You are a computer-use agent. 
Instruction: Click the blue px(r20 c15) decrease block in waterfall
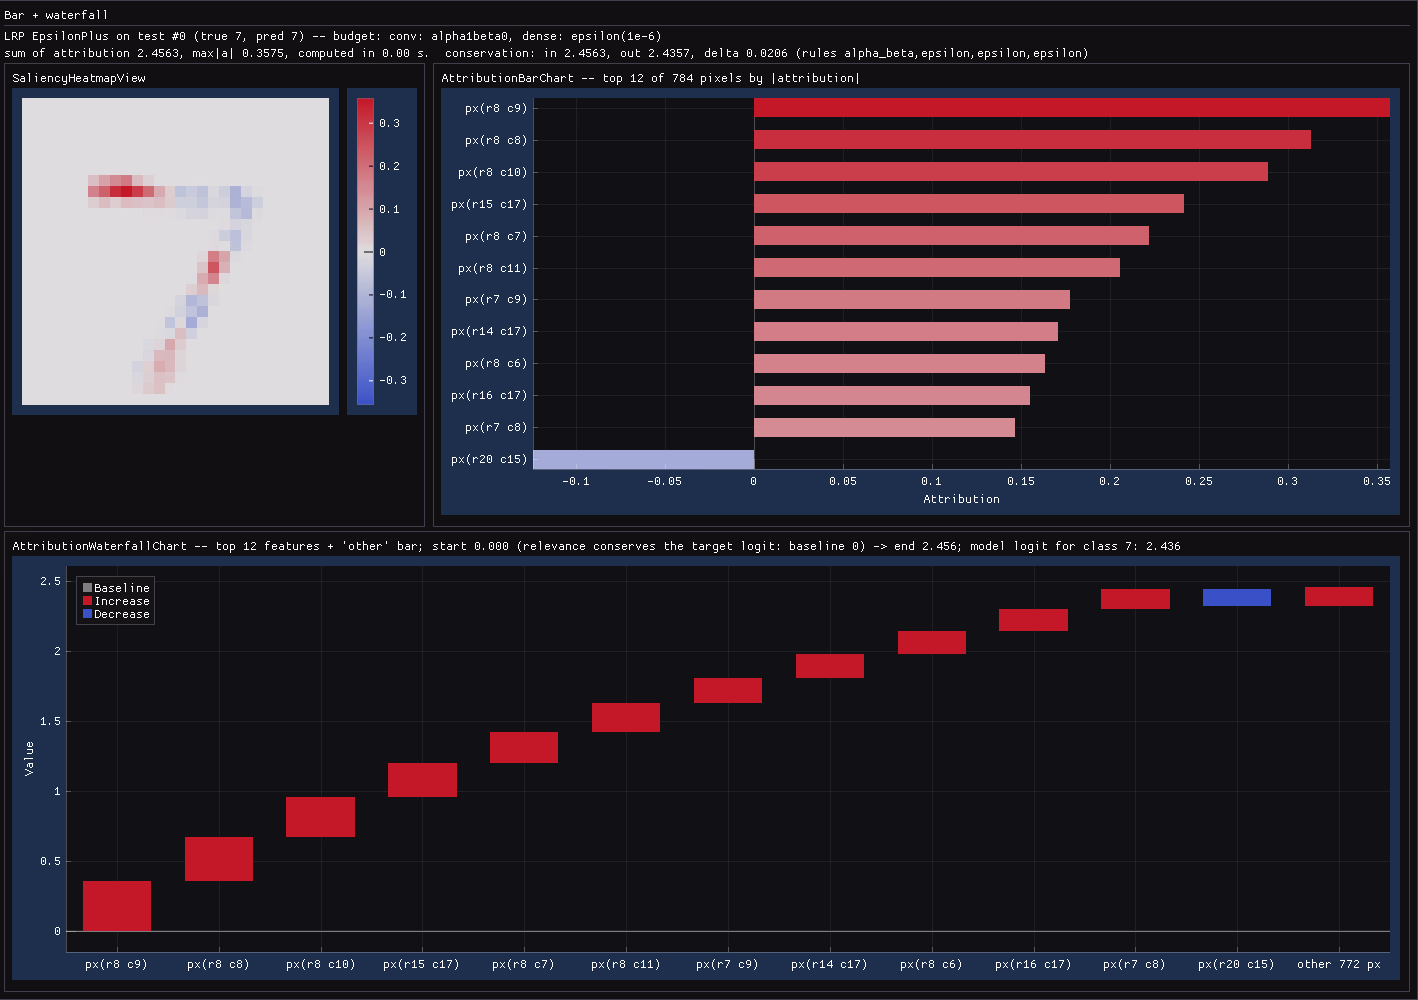1237,597
